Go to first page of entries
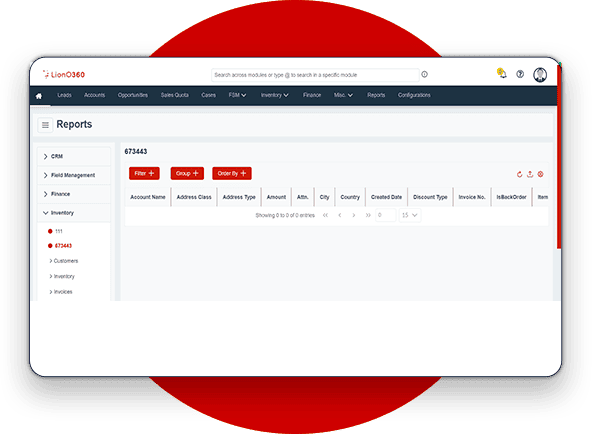Screen dimensions: 592x434 click(x=325, y=215)
